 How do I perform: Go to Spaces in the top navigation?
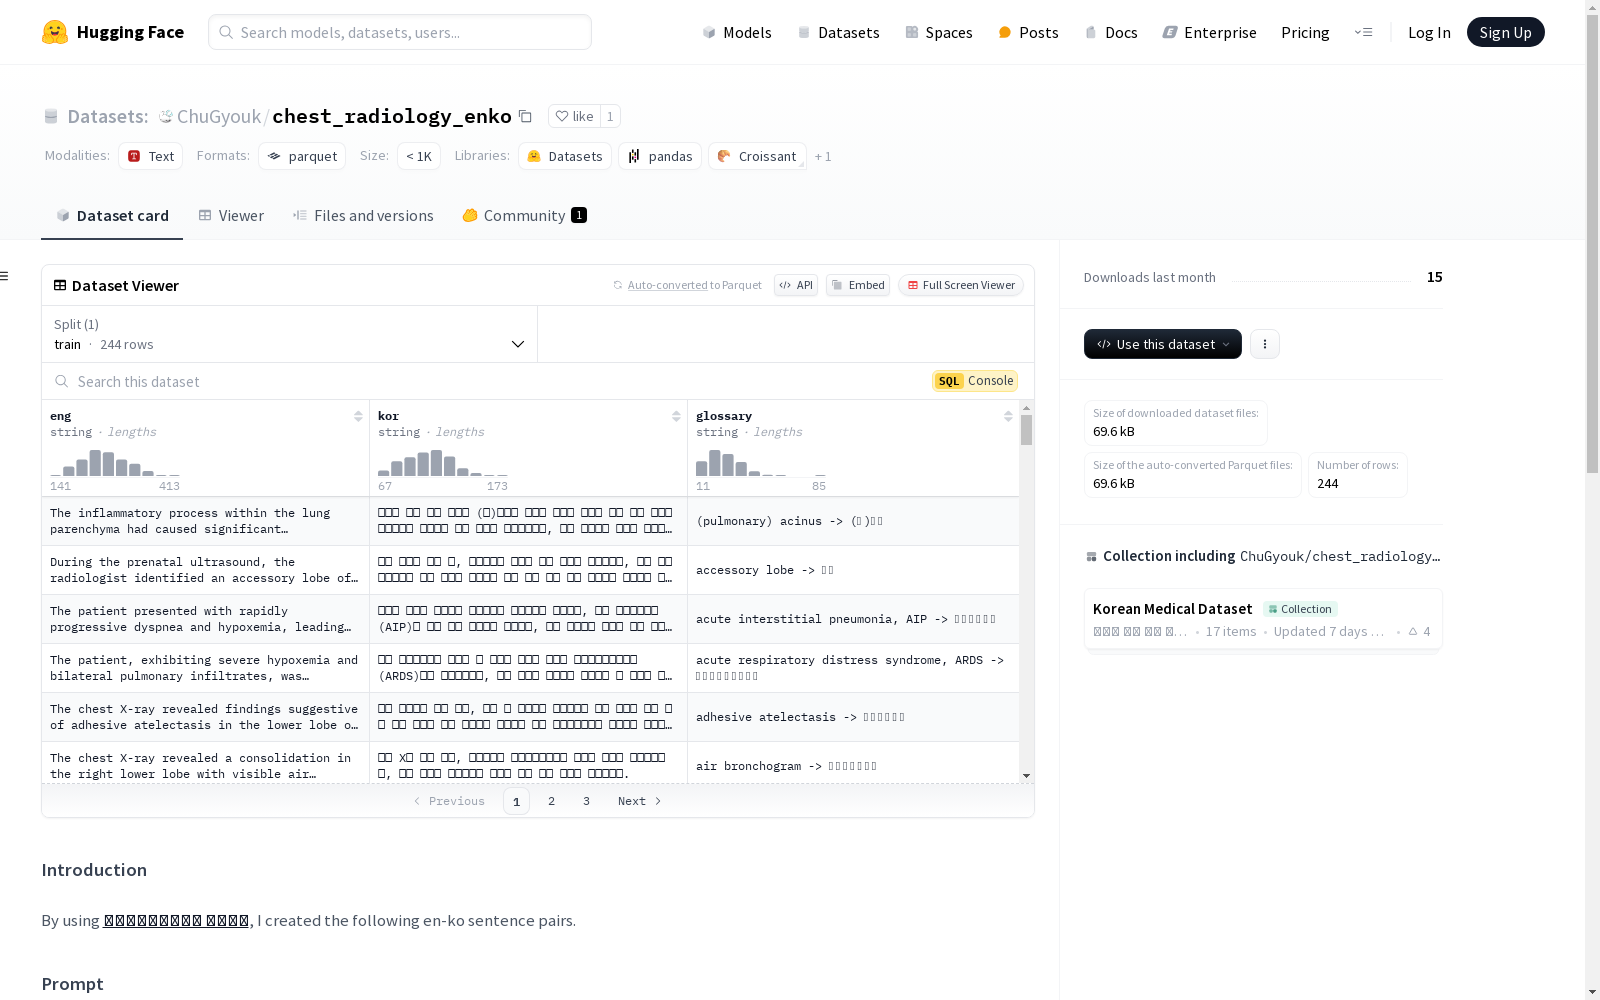[939, 32]
